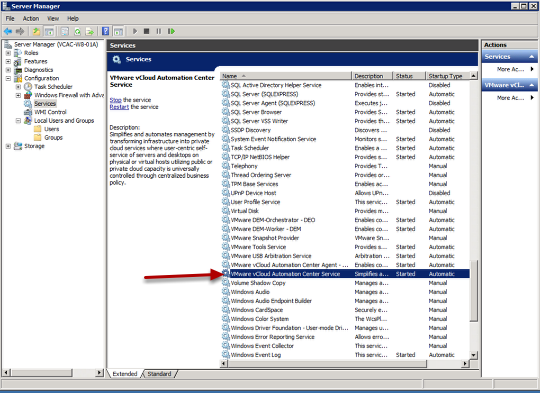Click the Users folder icon
This screenshot has height=393, width=540.
[x=38, y=129]
